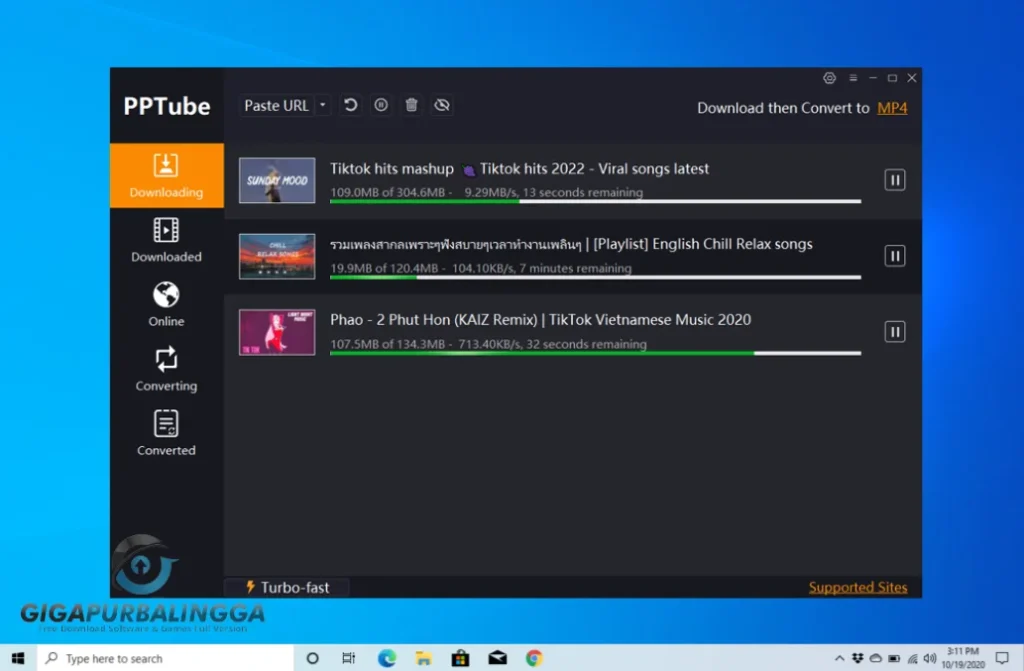Viewport: 1024px width, 671px height.
Task: Open Microsoft Edge from the taskbar
Action: click(386, 658)
